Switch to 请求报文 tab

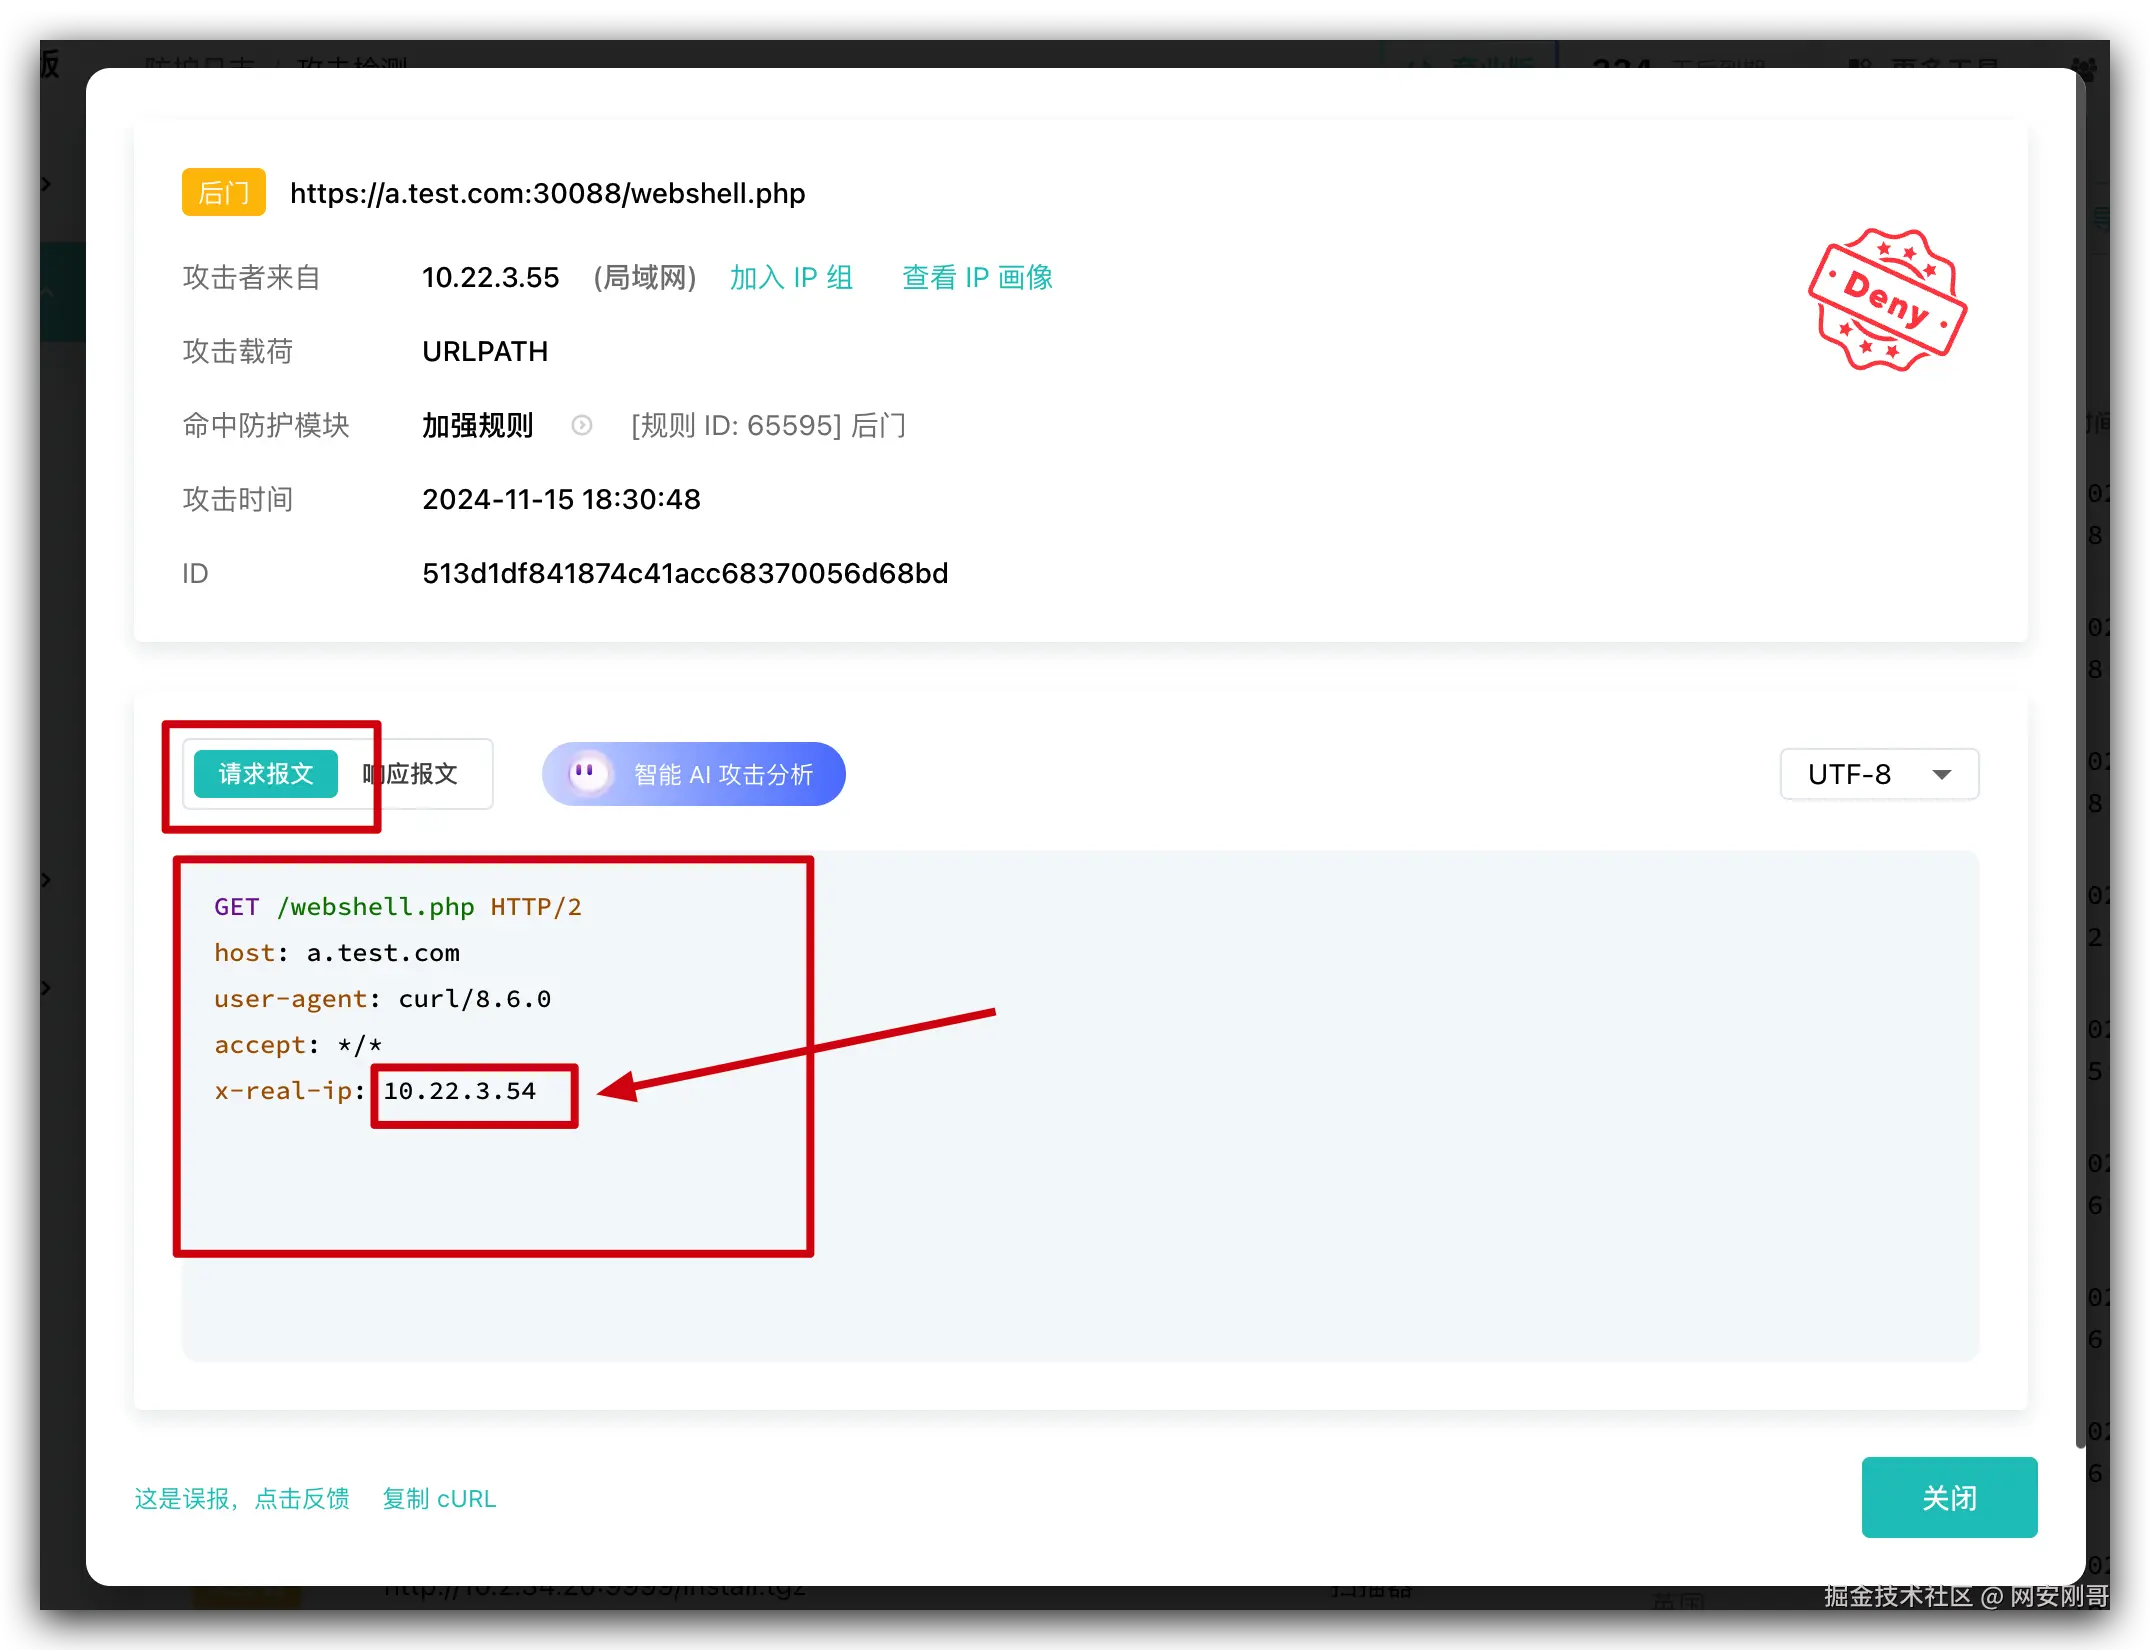[x=266, y=774]
